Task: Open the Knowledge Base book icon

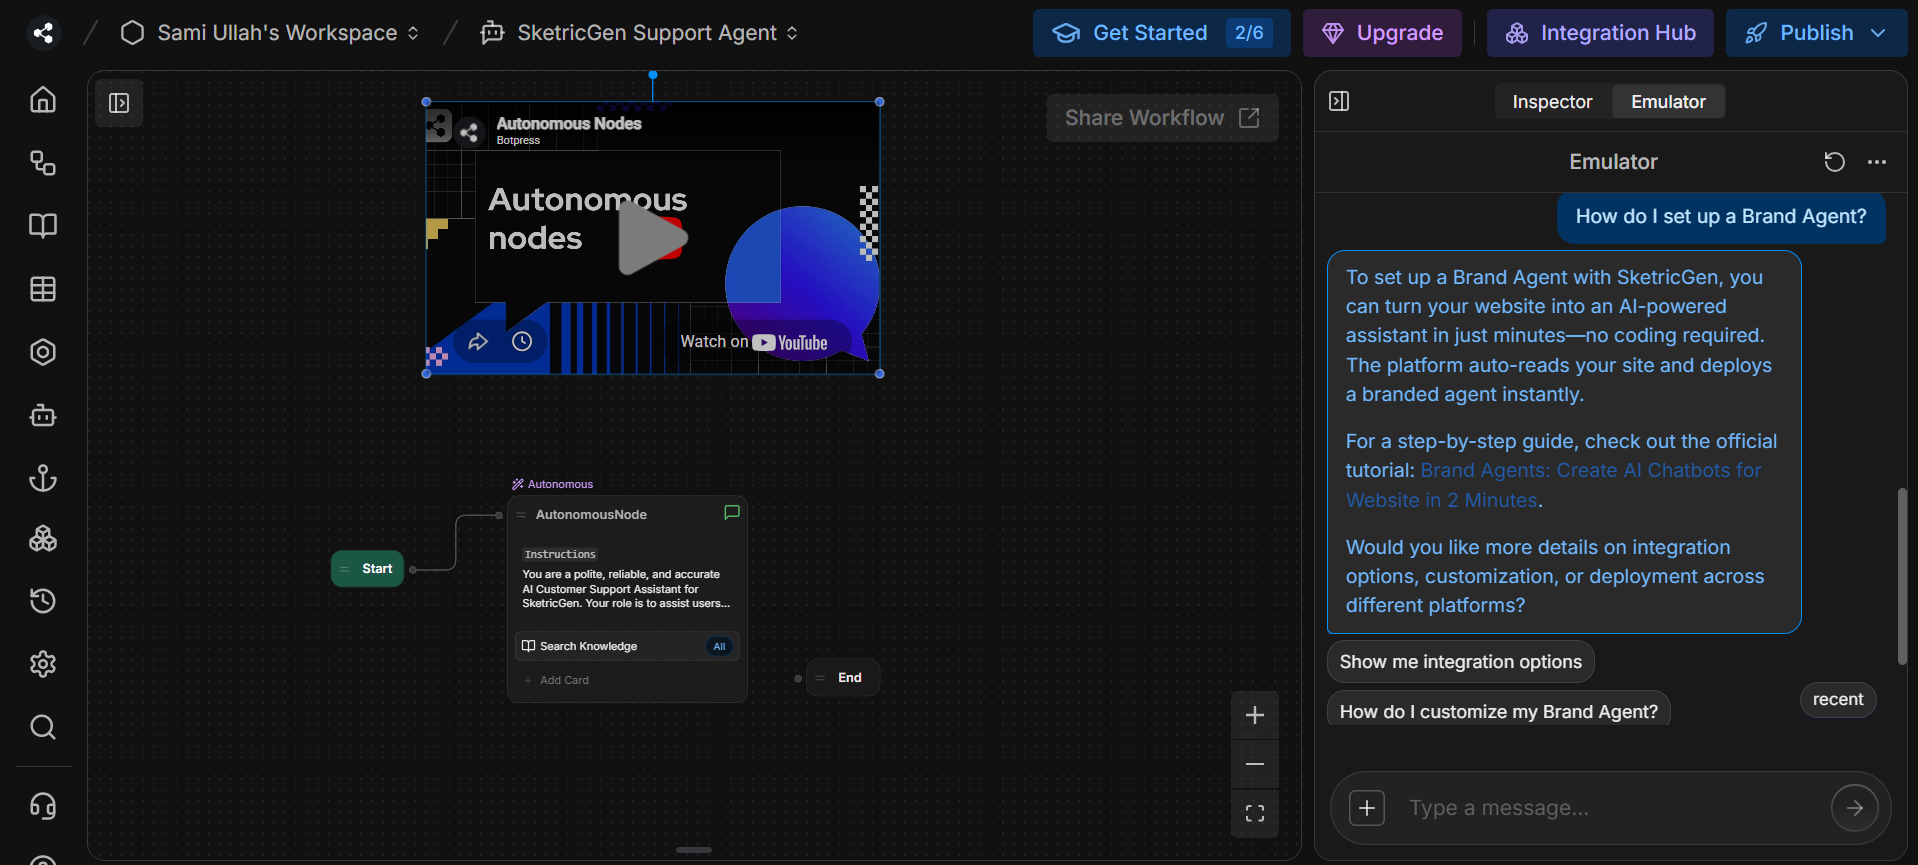Action: (x=43, y=226)
